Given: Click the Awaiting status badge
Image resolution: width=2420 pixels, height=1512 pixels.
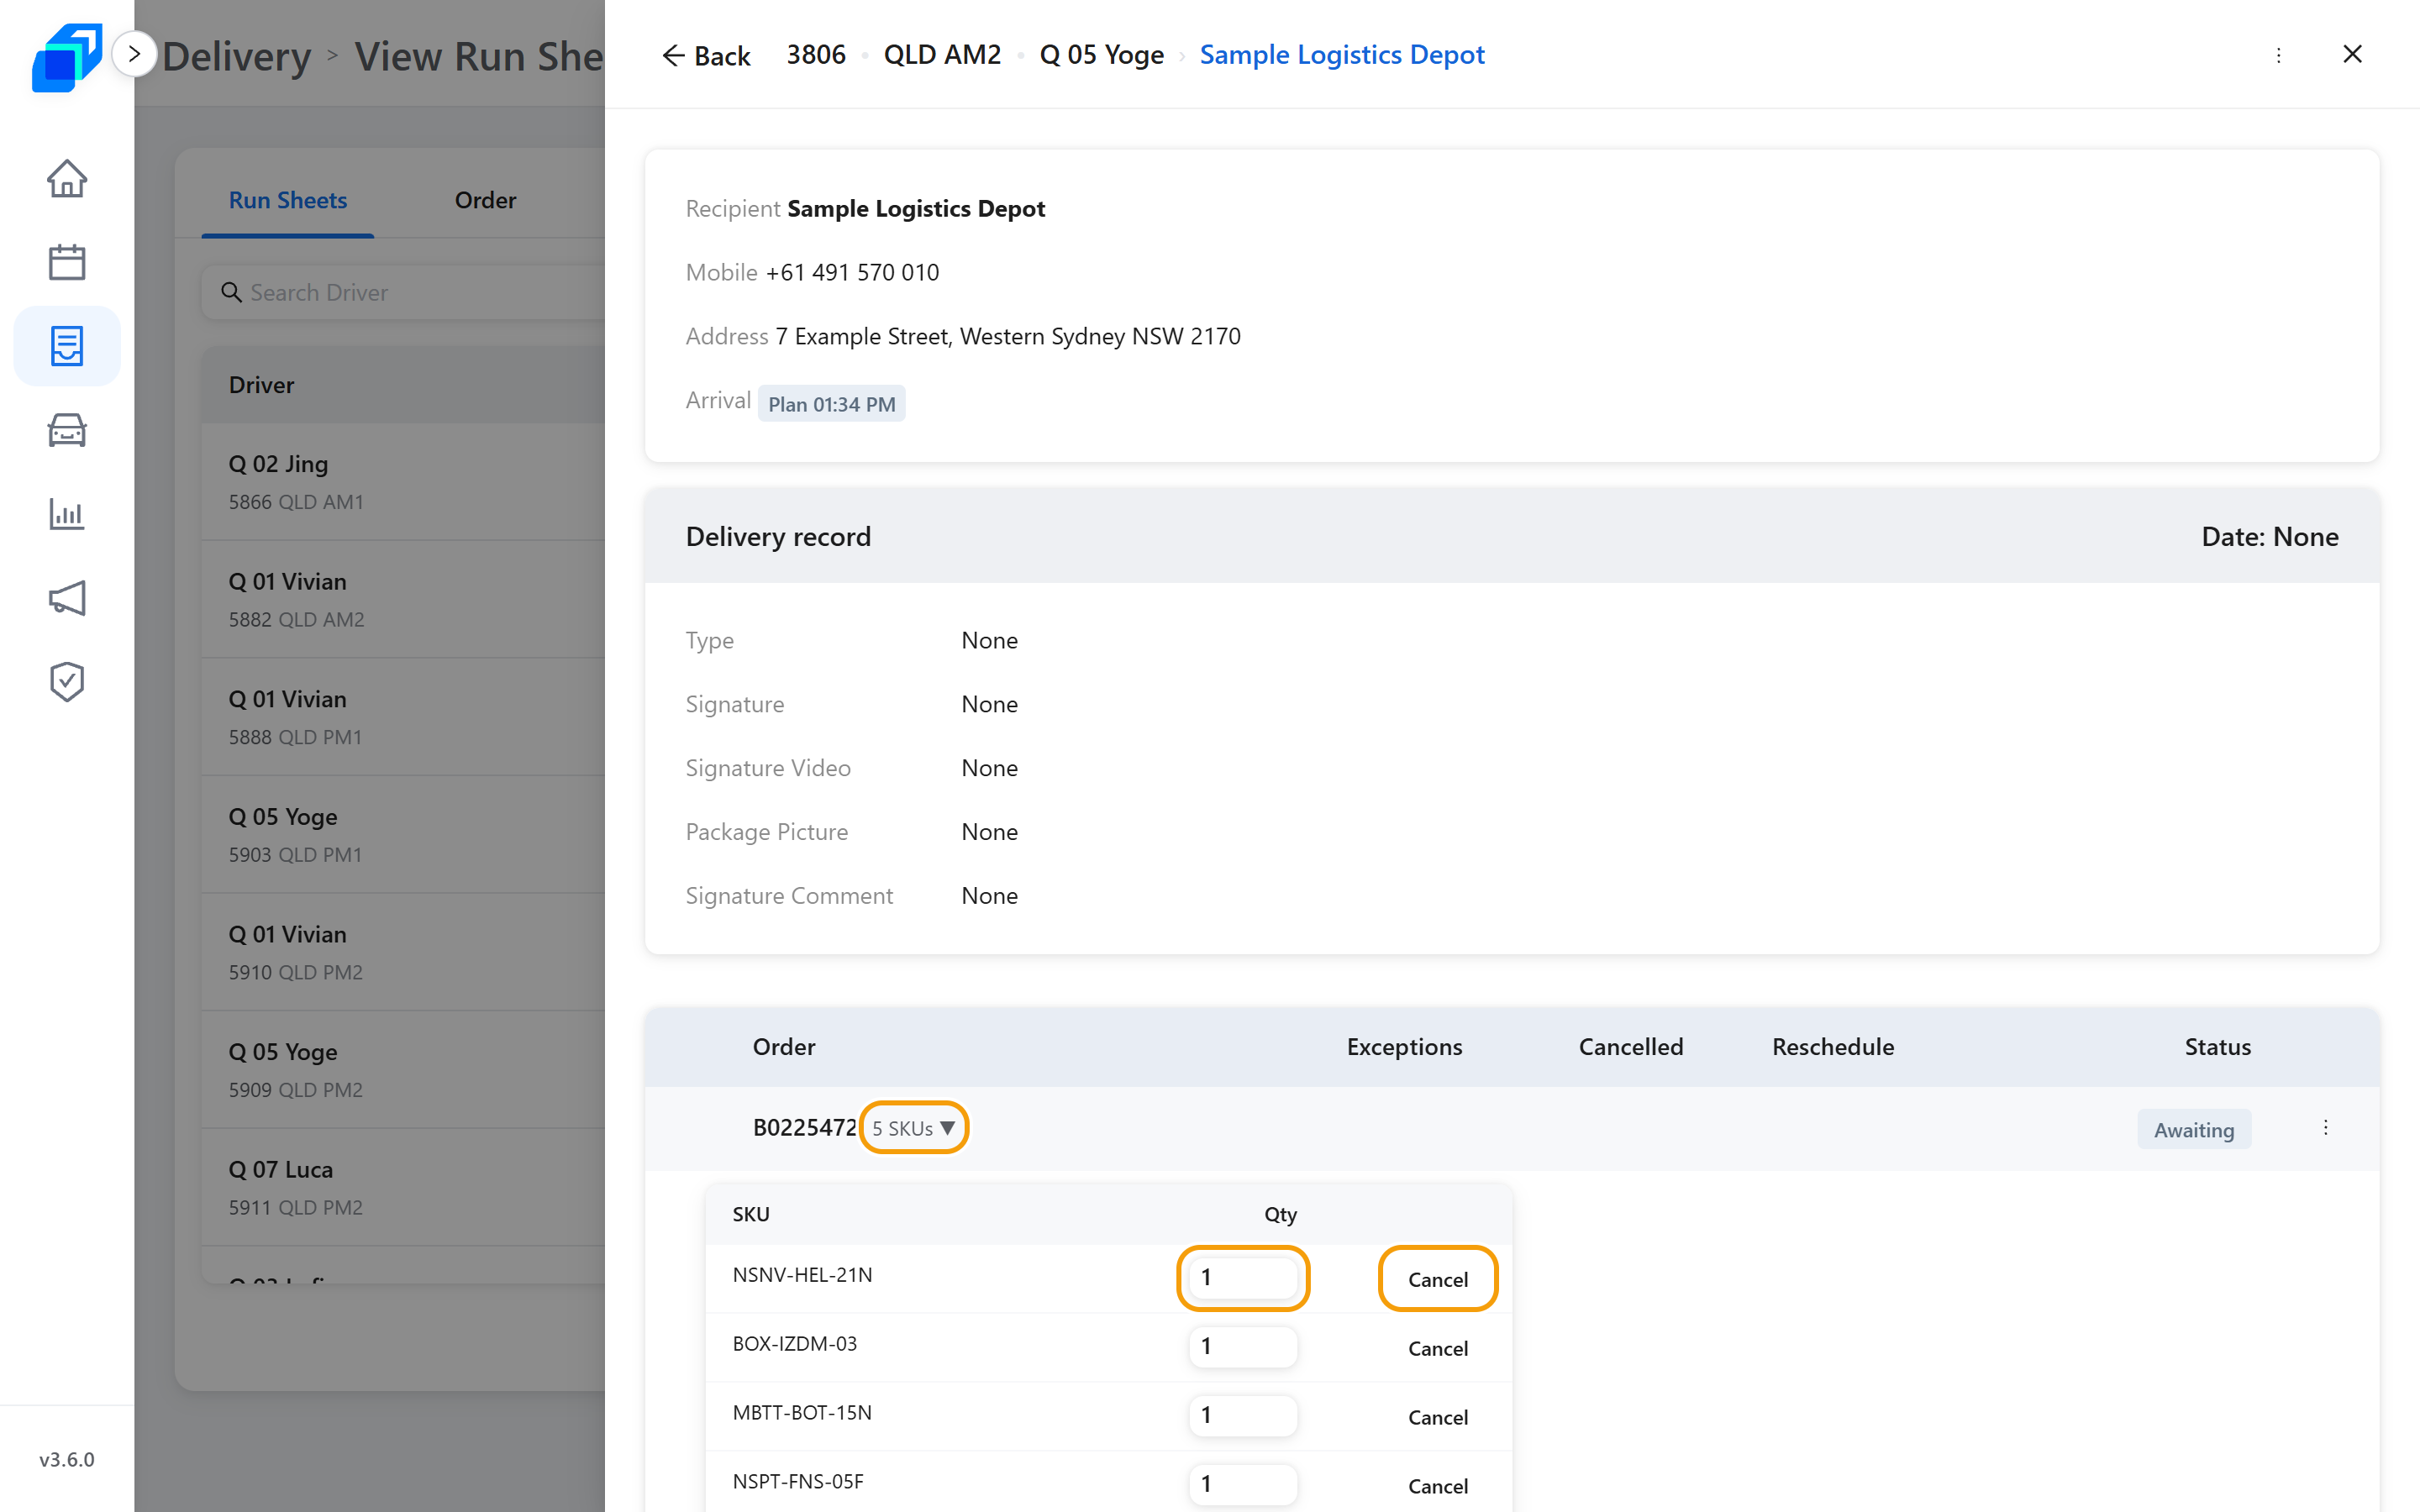Looking at the screenshot, I should [2194, 1129].
